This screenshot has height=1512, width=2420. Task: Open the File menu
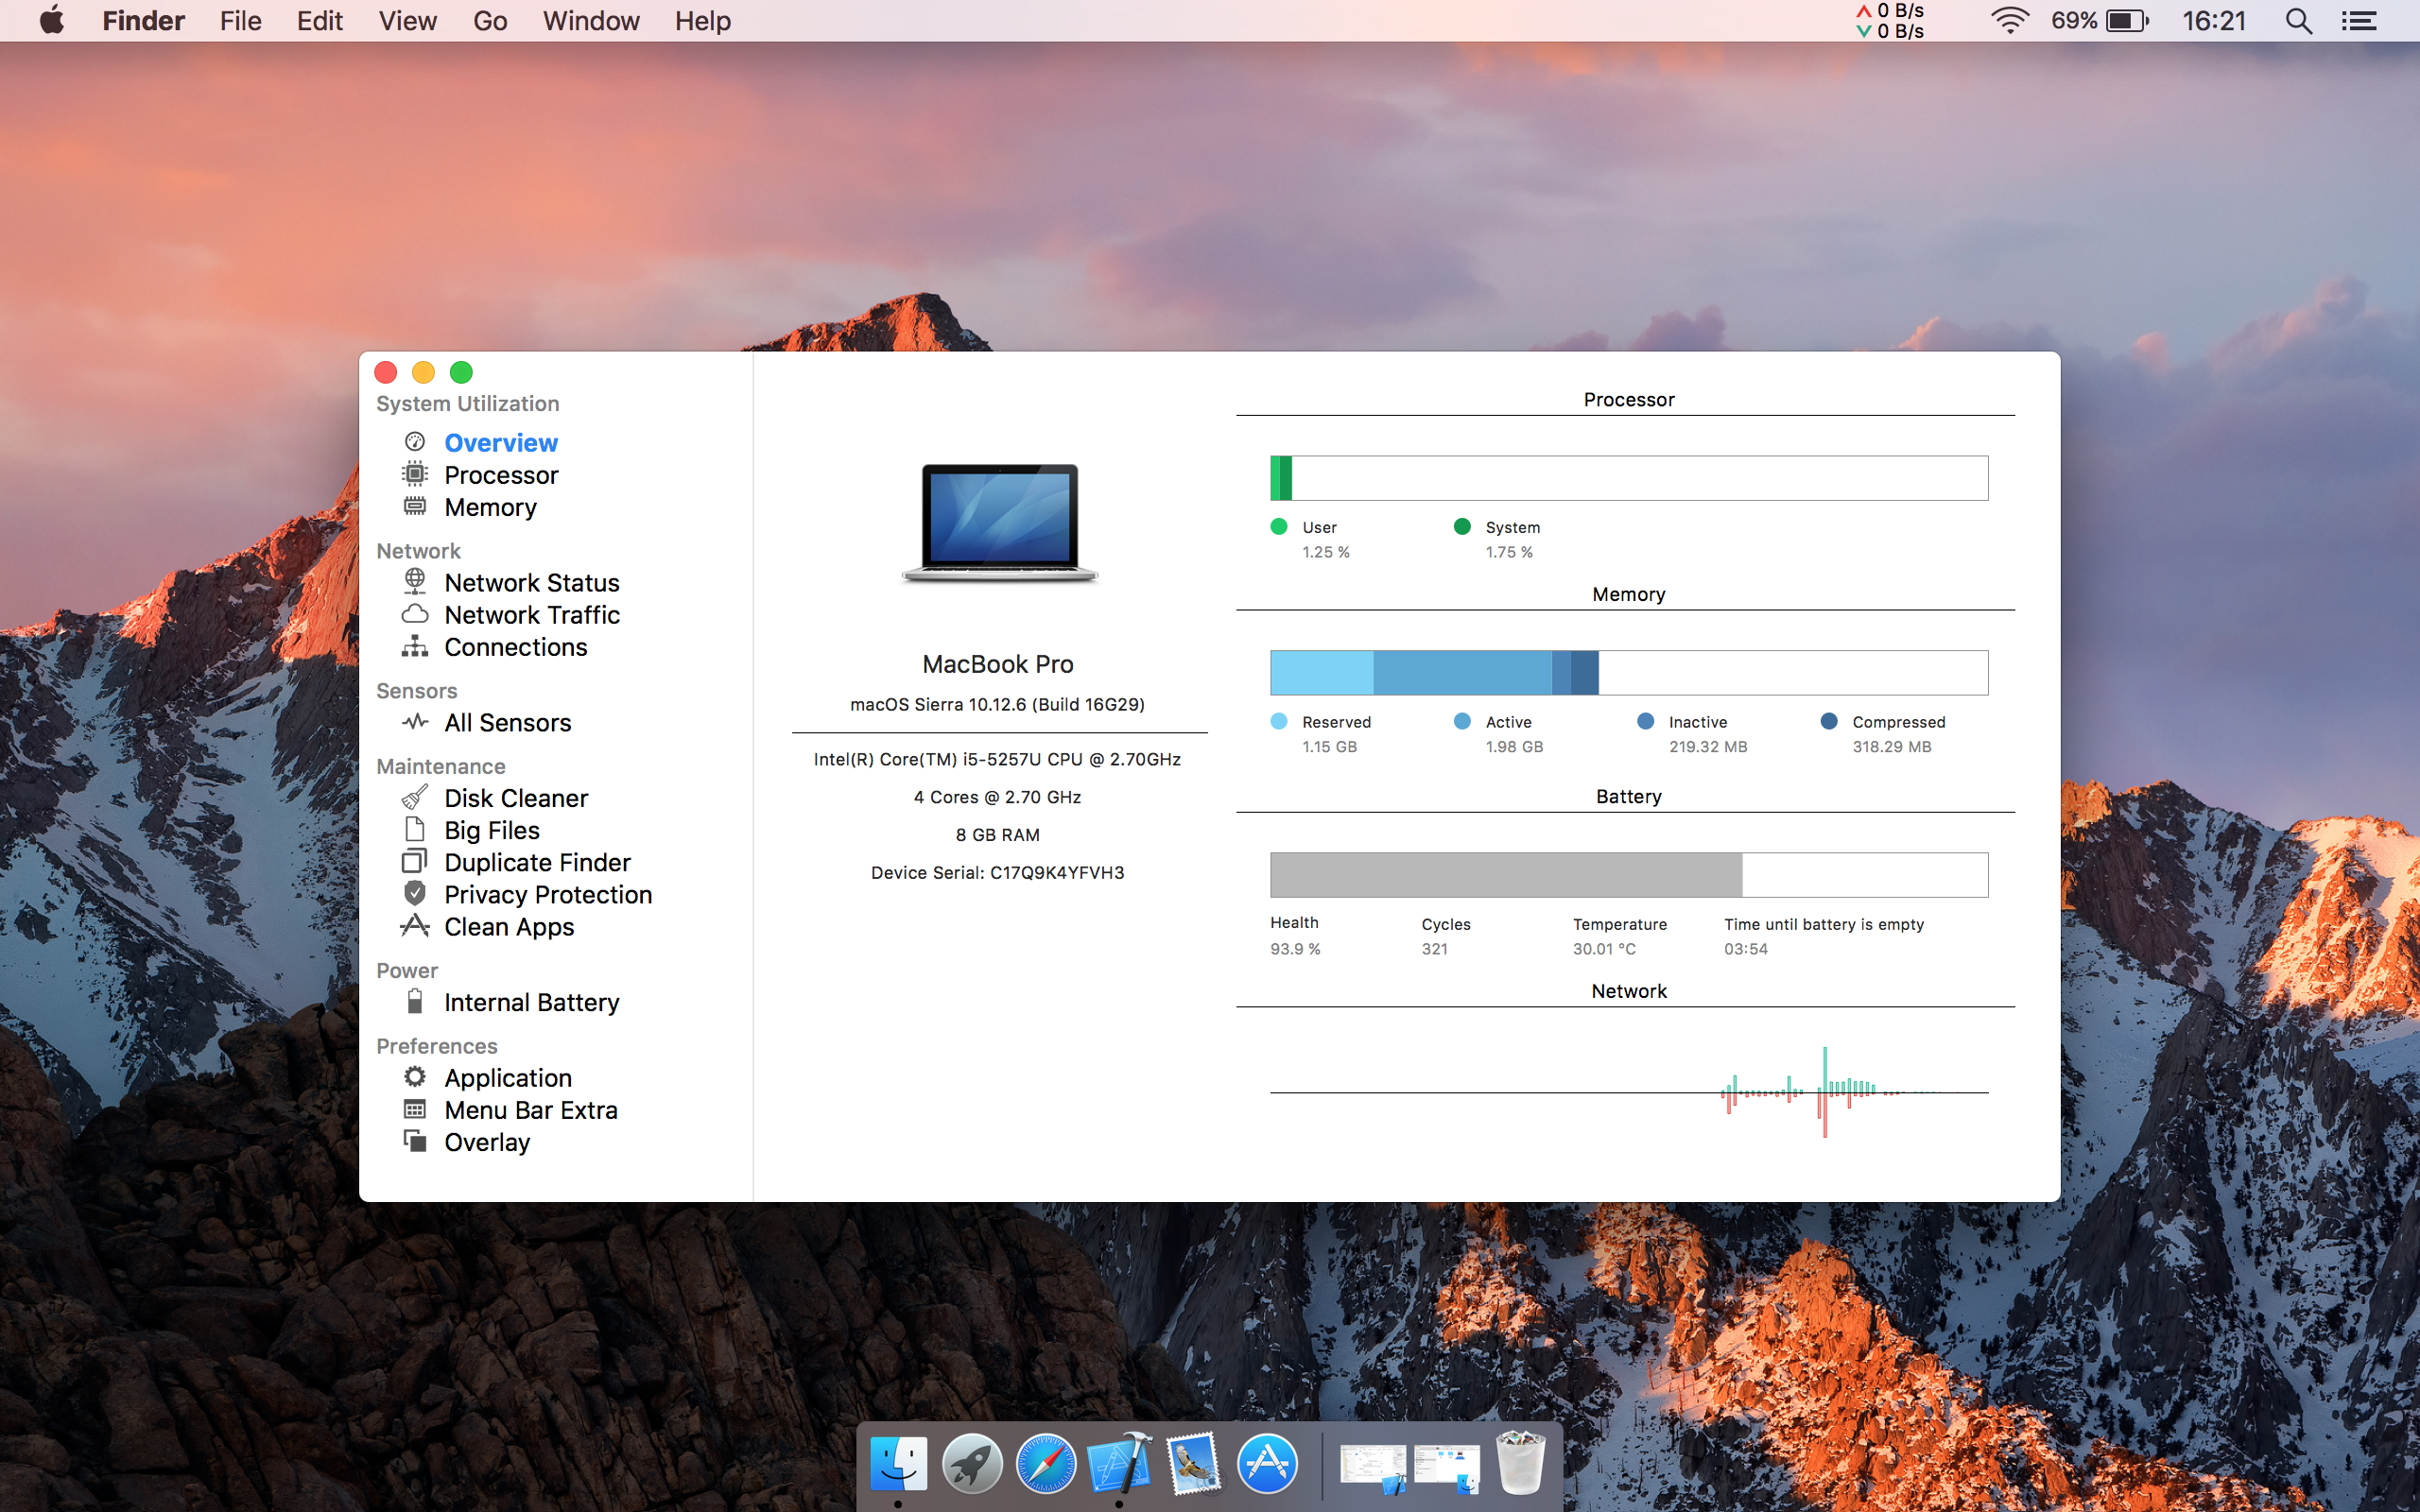point(240,21)
